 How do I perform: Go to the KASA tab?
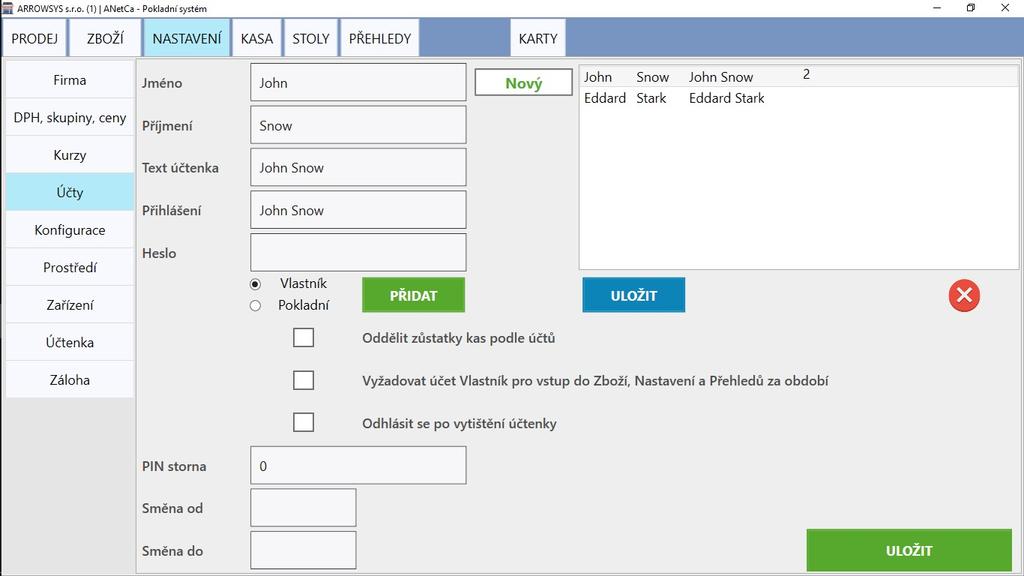(257, 39)
